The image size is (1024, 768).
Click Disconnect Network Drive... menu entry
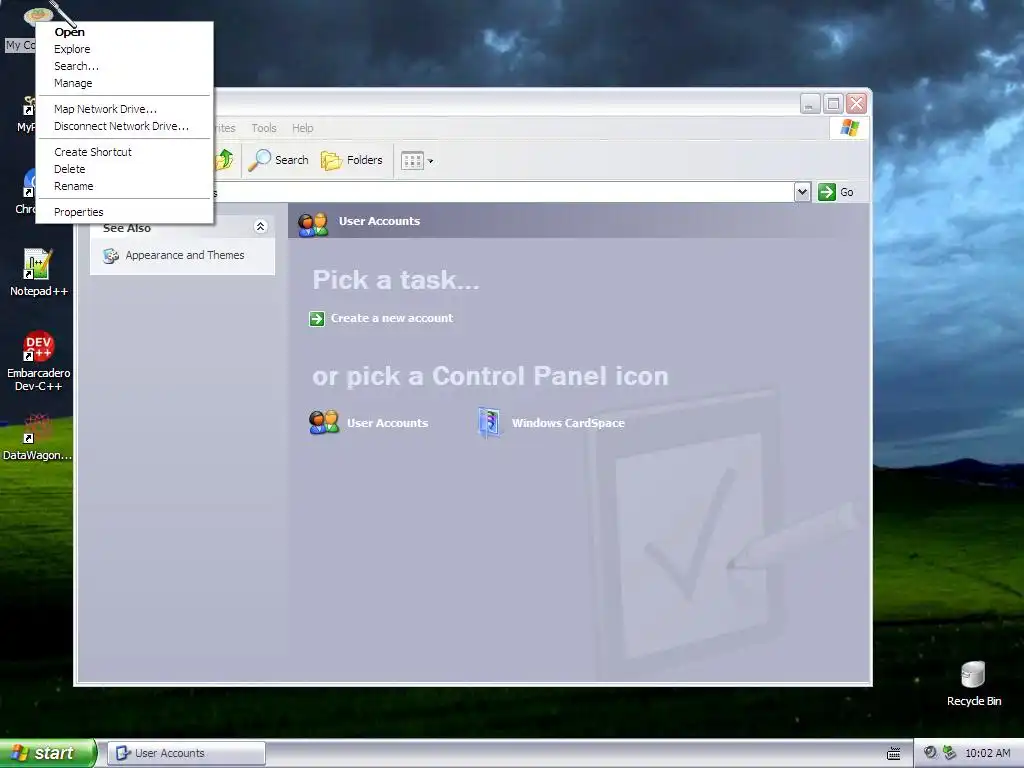(124, 126)
